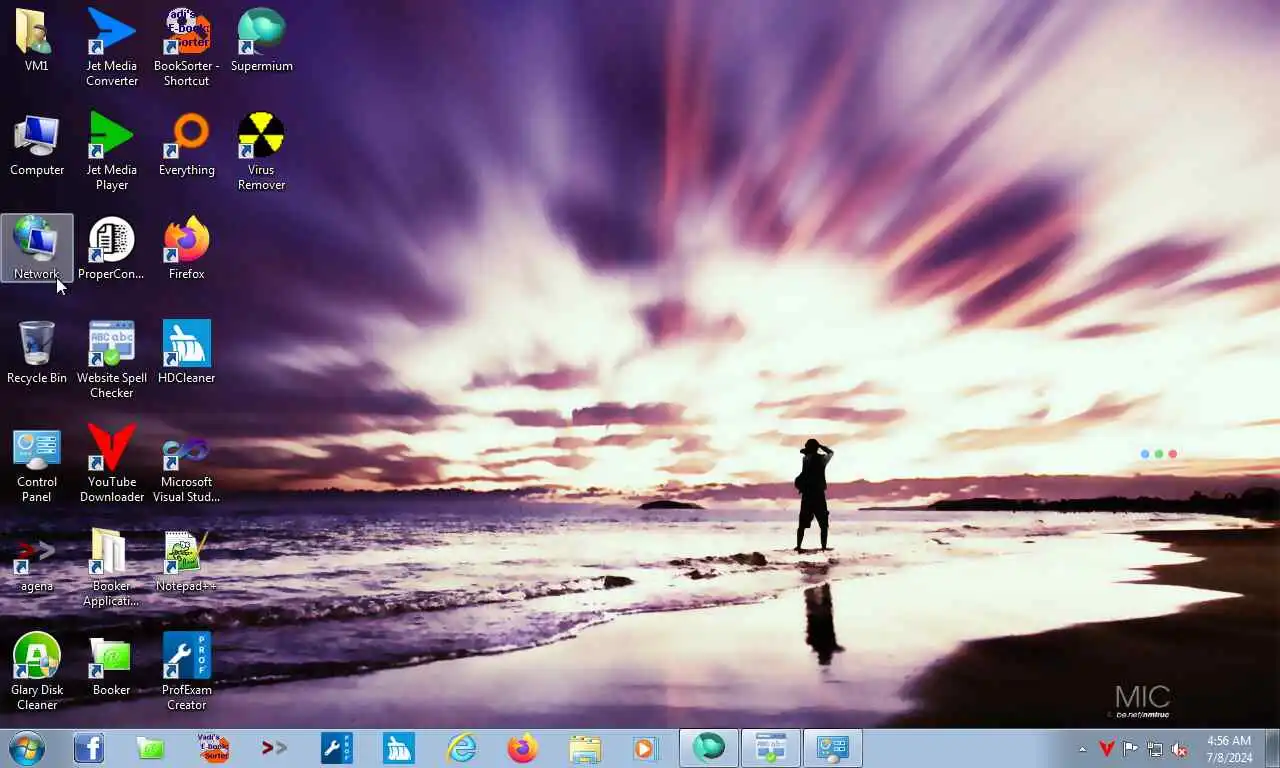The image size is (1280, 768).
Task: Launch Jet Media Player shortcut
Action: pyautogui.click(x=112, y=151)
